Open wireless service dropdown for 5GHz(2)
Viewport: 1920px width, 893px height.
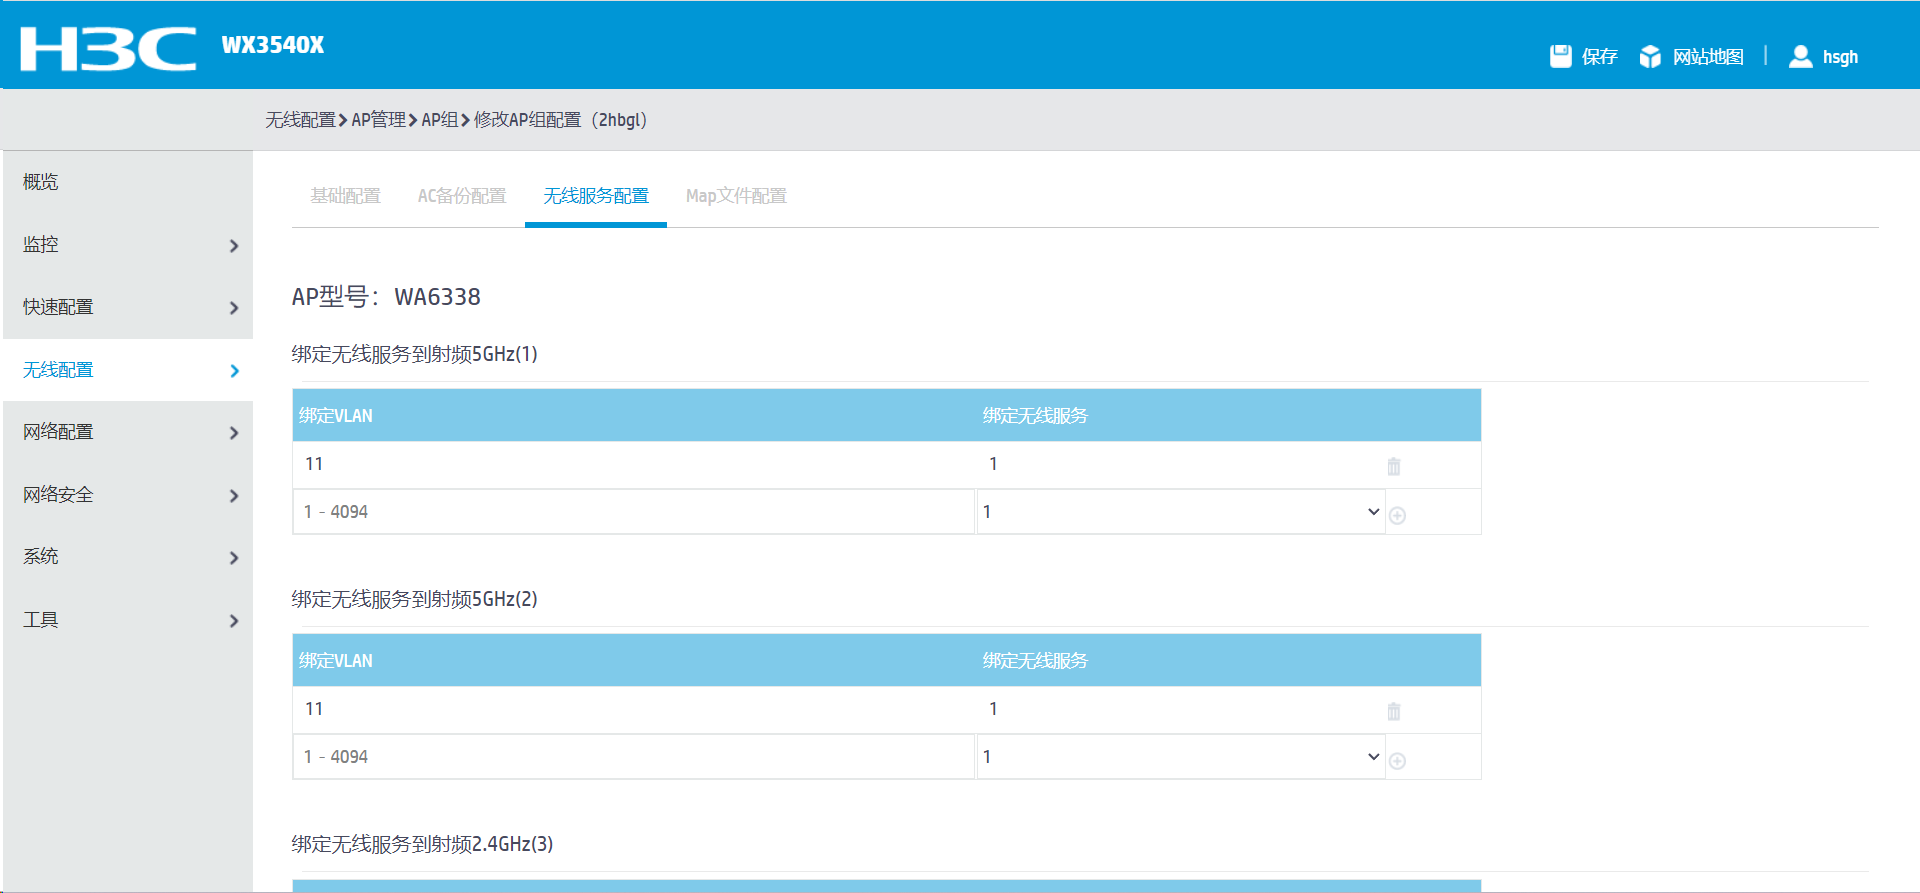pos(1181,757)
